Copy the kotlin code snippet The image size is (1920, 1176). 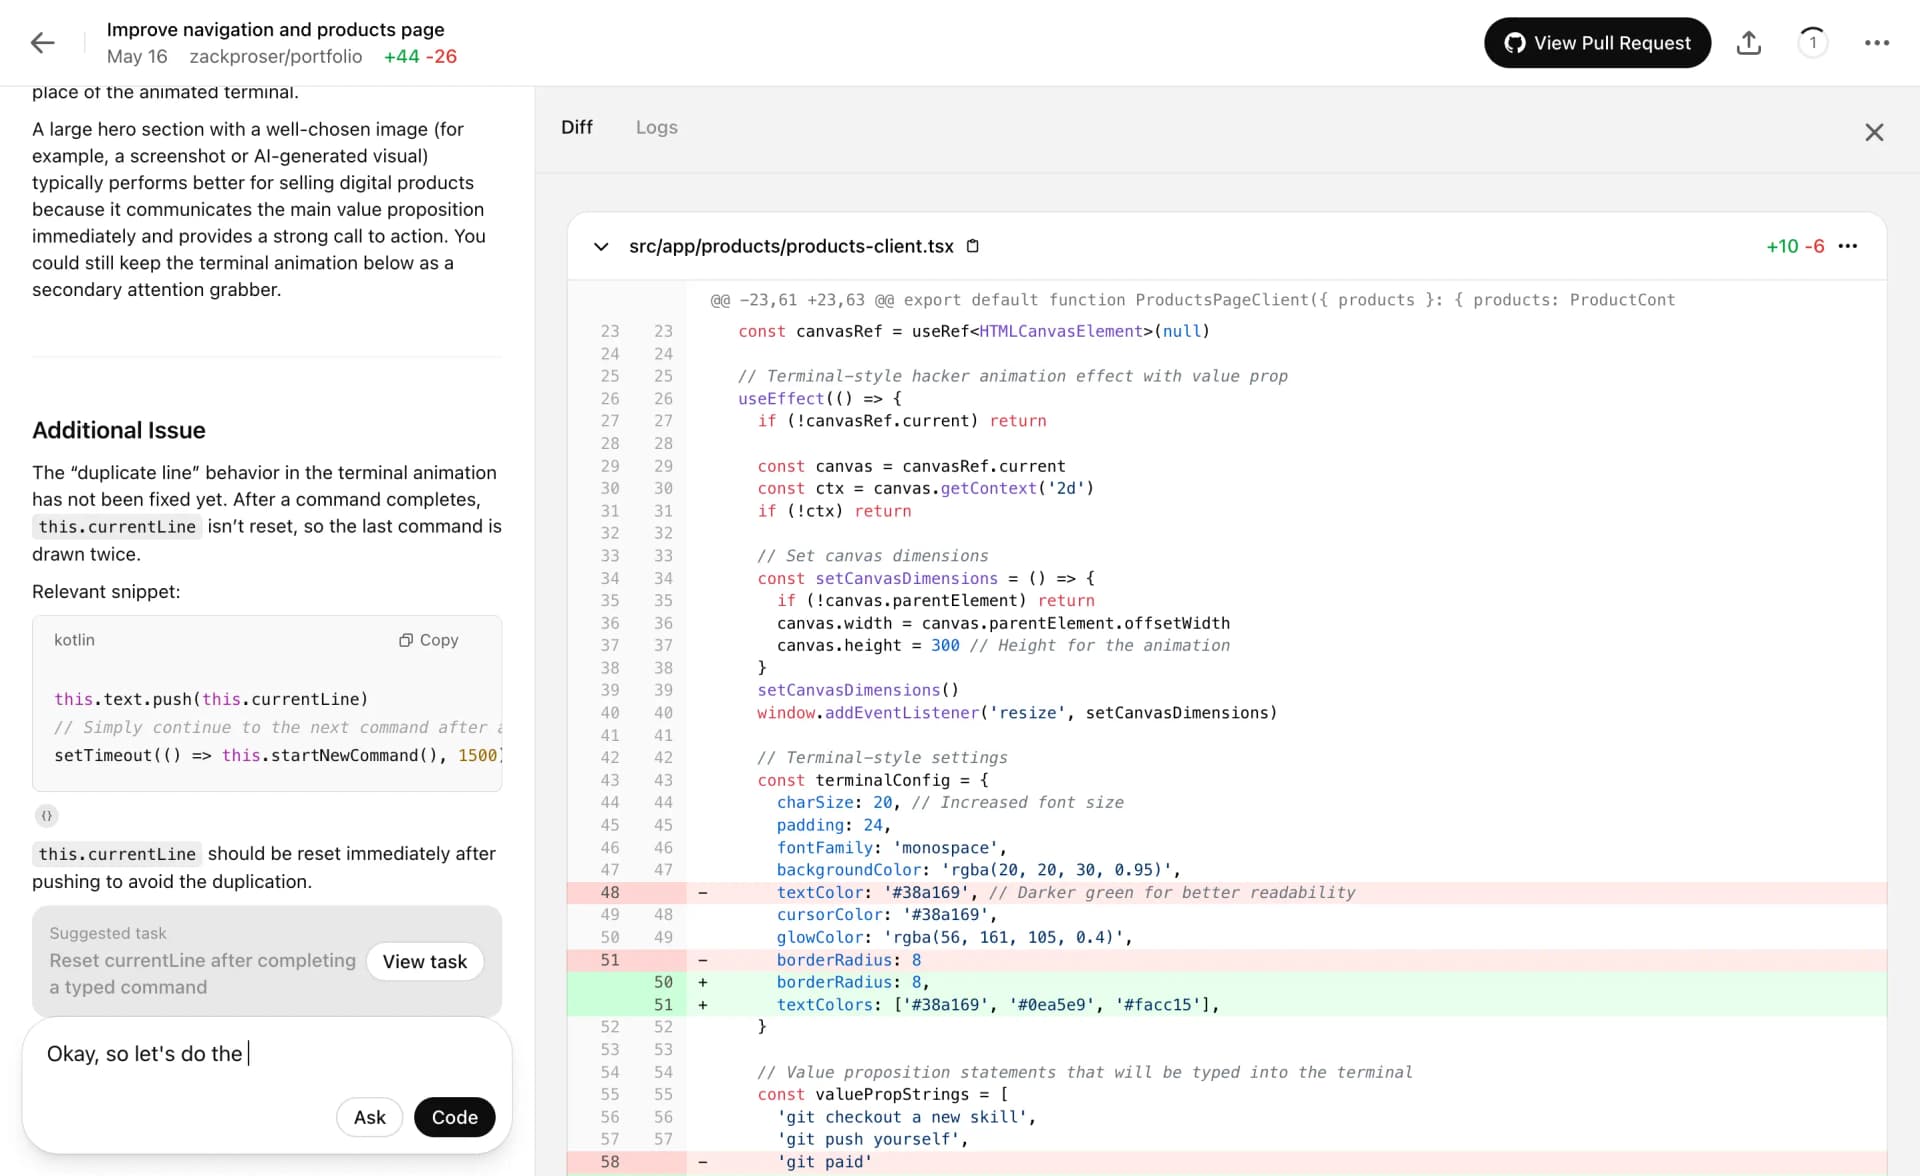coord(429,640)
